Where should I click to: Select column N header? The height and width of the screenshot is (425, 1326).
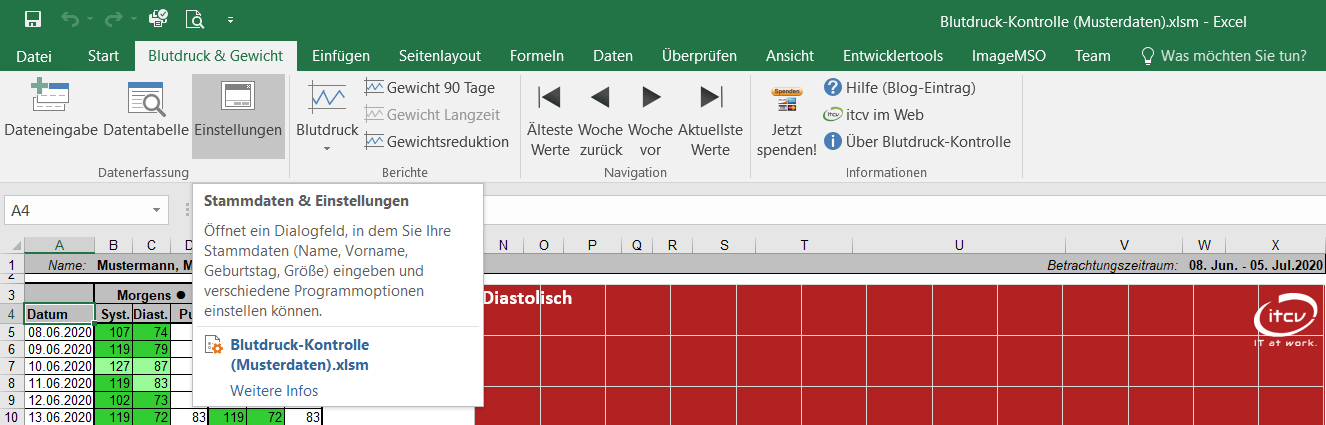coord(503,245)
